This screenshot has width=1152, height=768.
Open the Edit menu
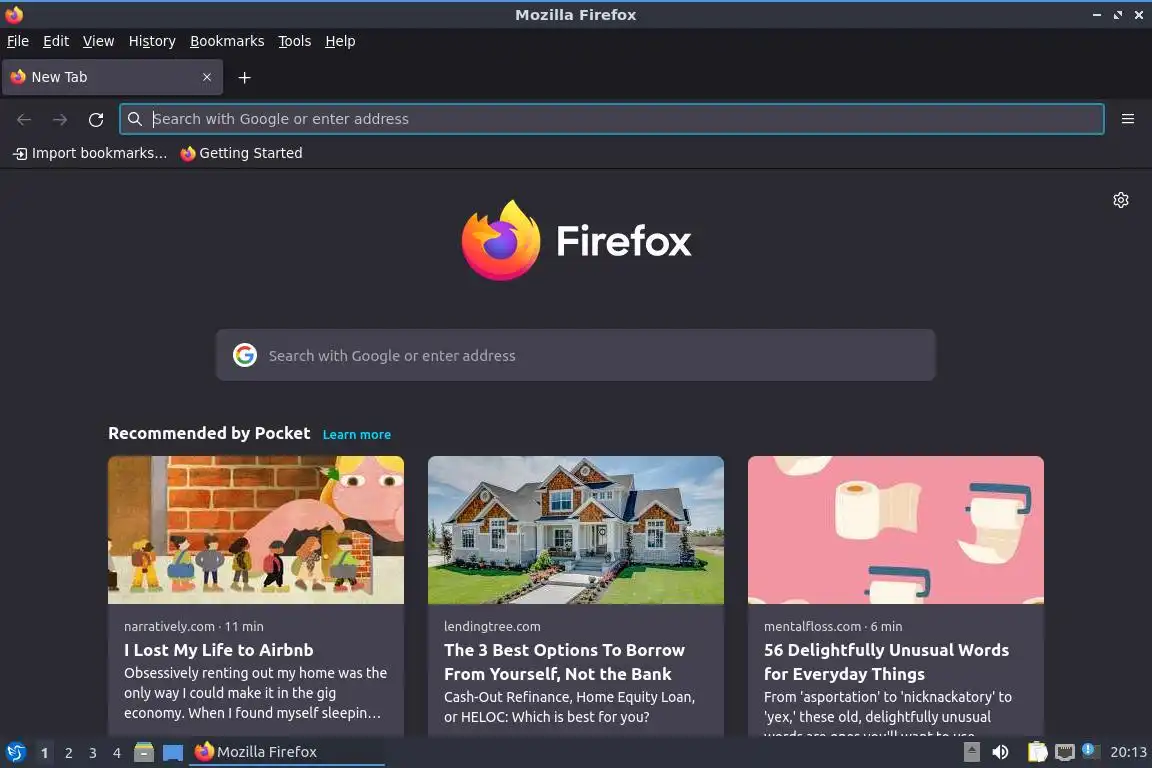click(x=56, y=41)
